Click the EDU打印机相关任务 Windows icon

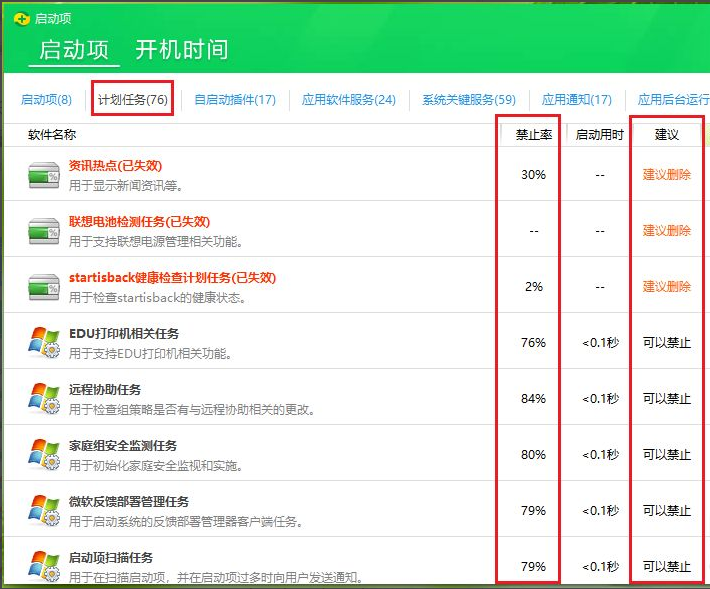[x=44, y=343]
